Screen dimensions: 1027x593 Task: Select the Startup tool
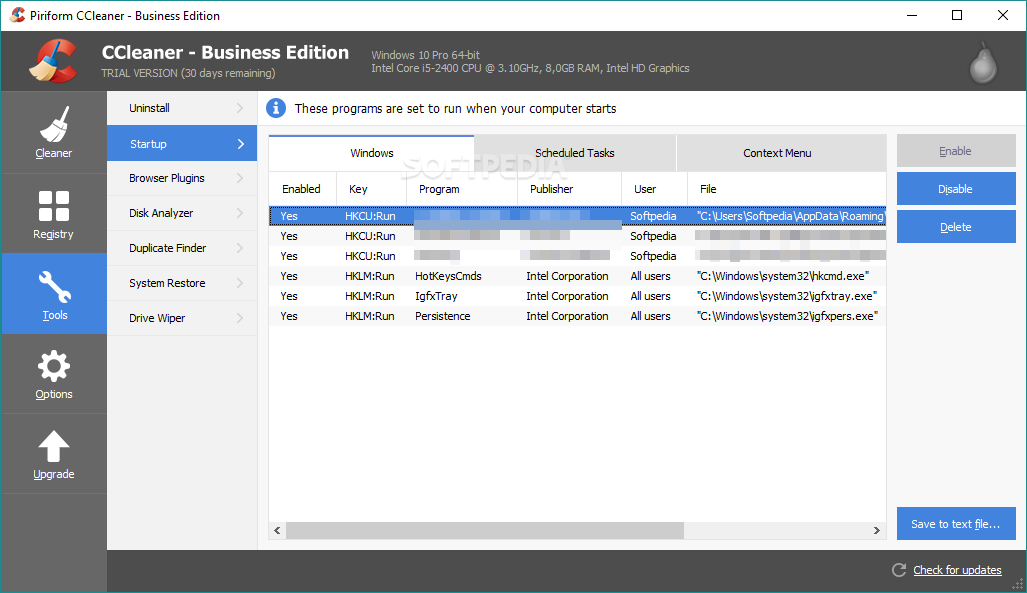tap(182, 143)
